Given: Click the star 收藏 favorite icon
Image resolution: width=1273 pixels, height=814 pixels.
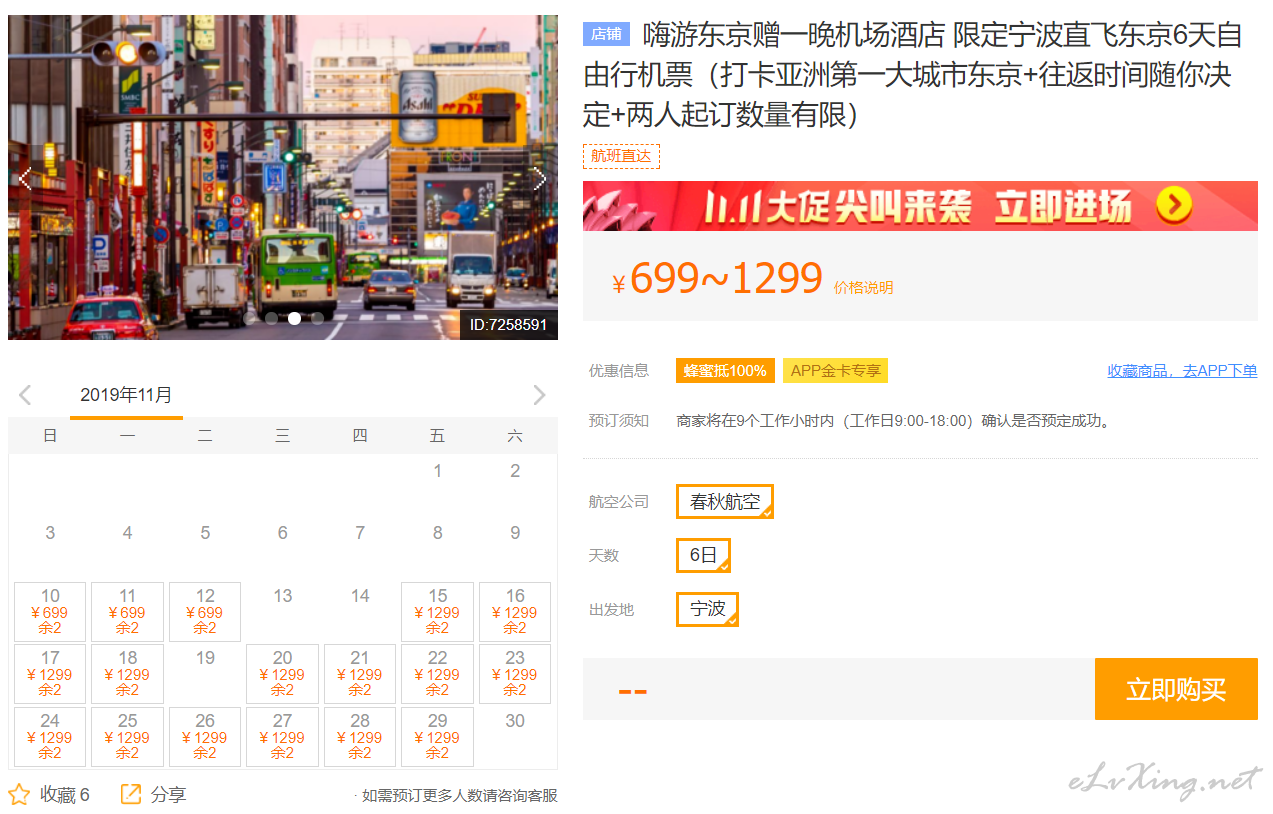Looking at the screenshot, I should point(19,795).
